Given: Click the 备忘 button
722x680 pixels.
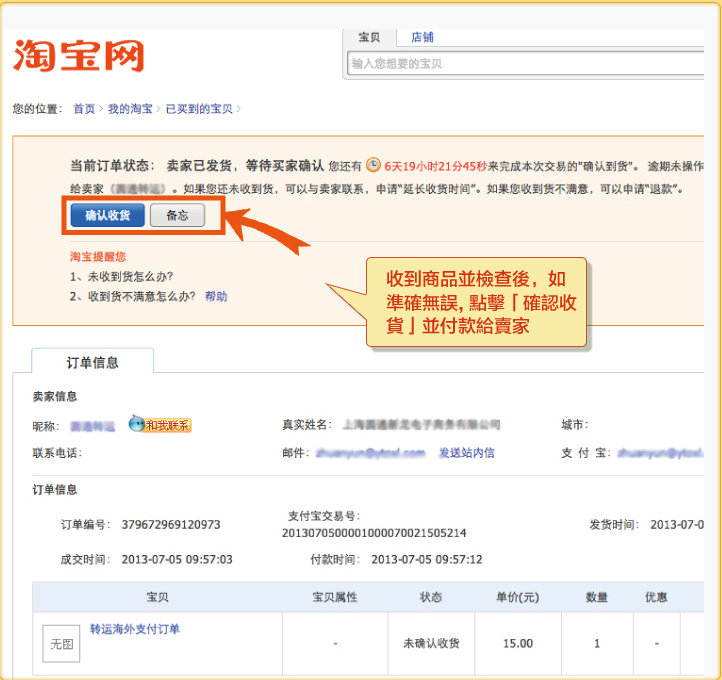Looking at the screenshot, I should click(177, 215).
